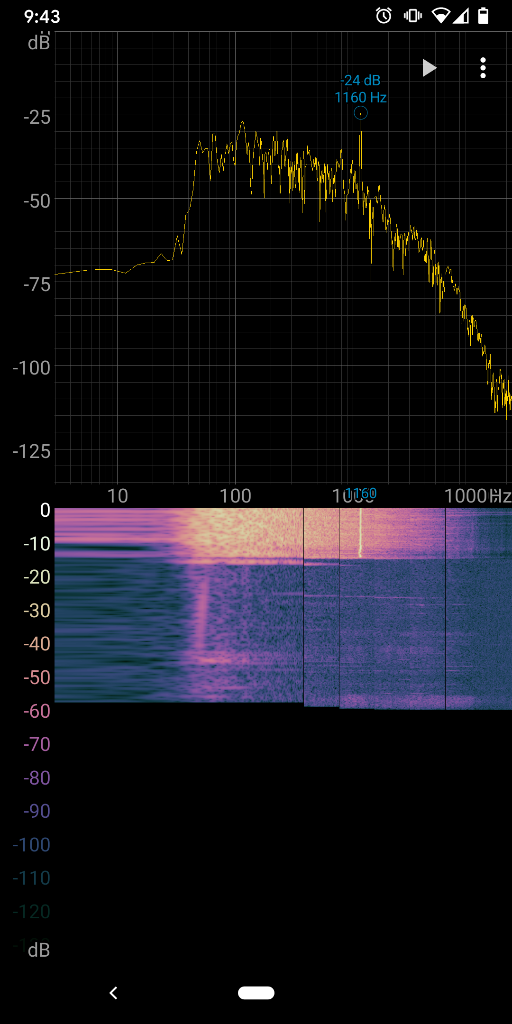Tap the '-30' color scale label

coord(37,610)
